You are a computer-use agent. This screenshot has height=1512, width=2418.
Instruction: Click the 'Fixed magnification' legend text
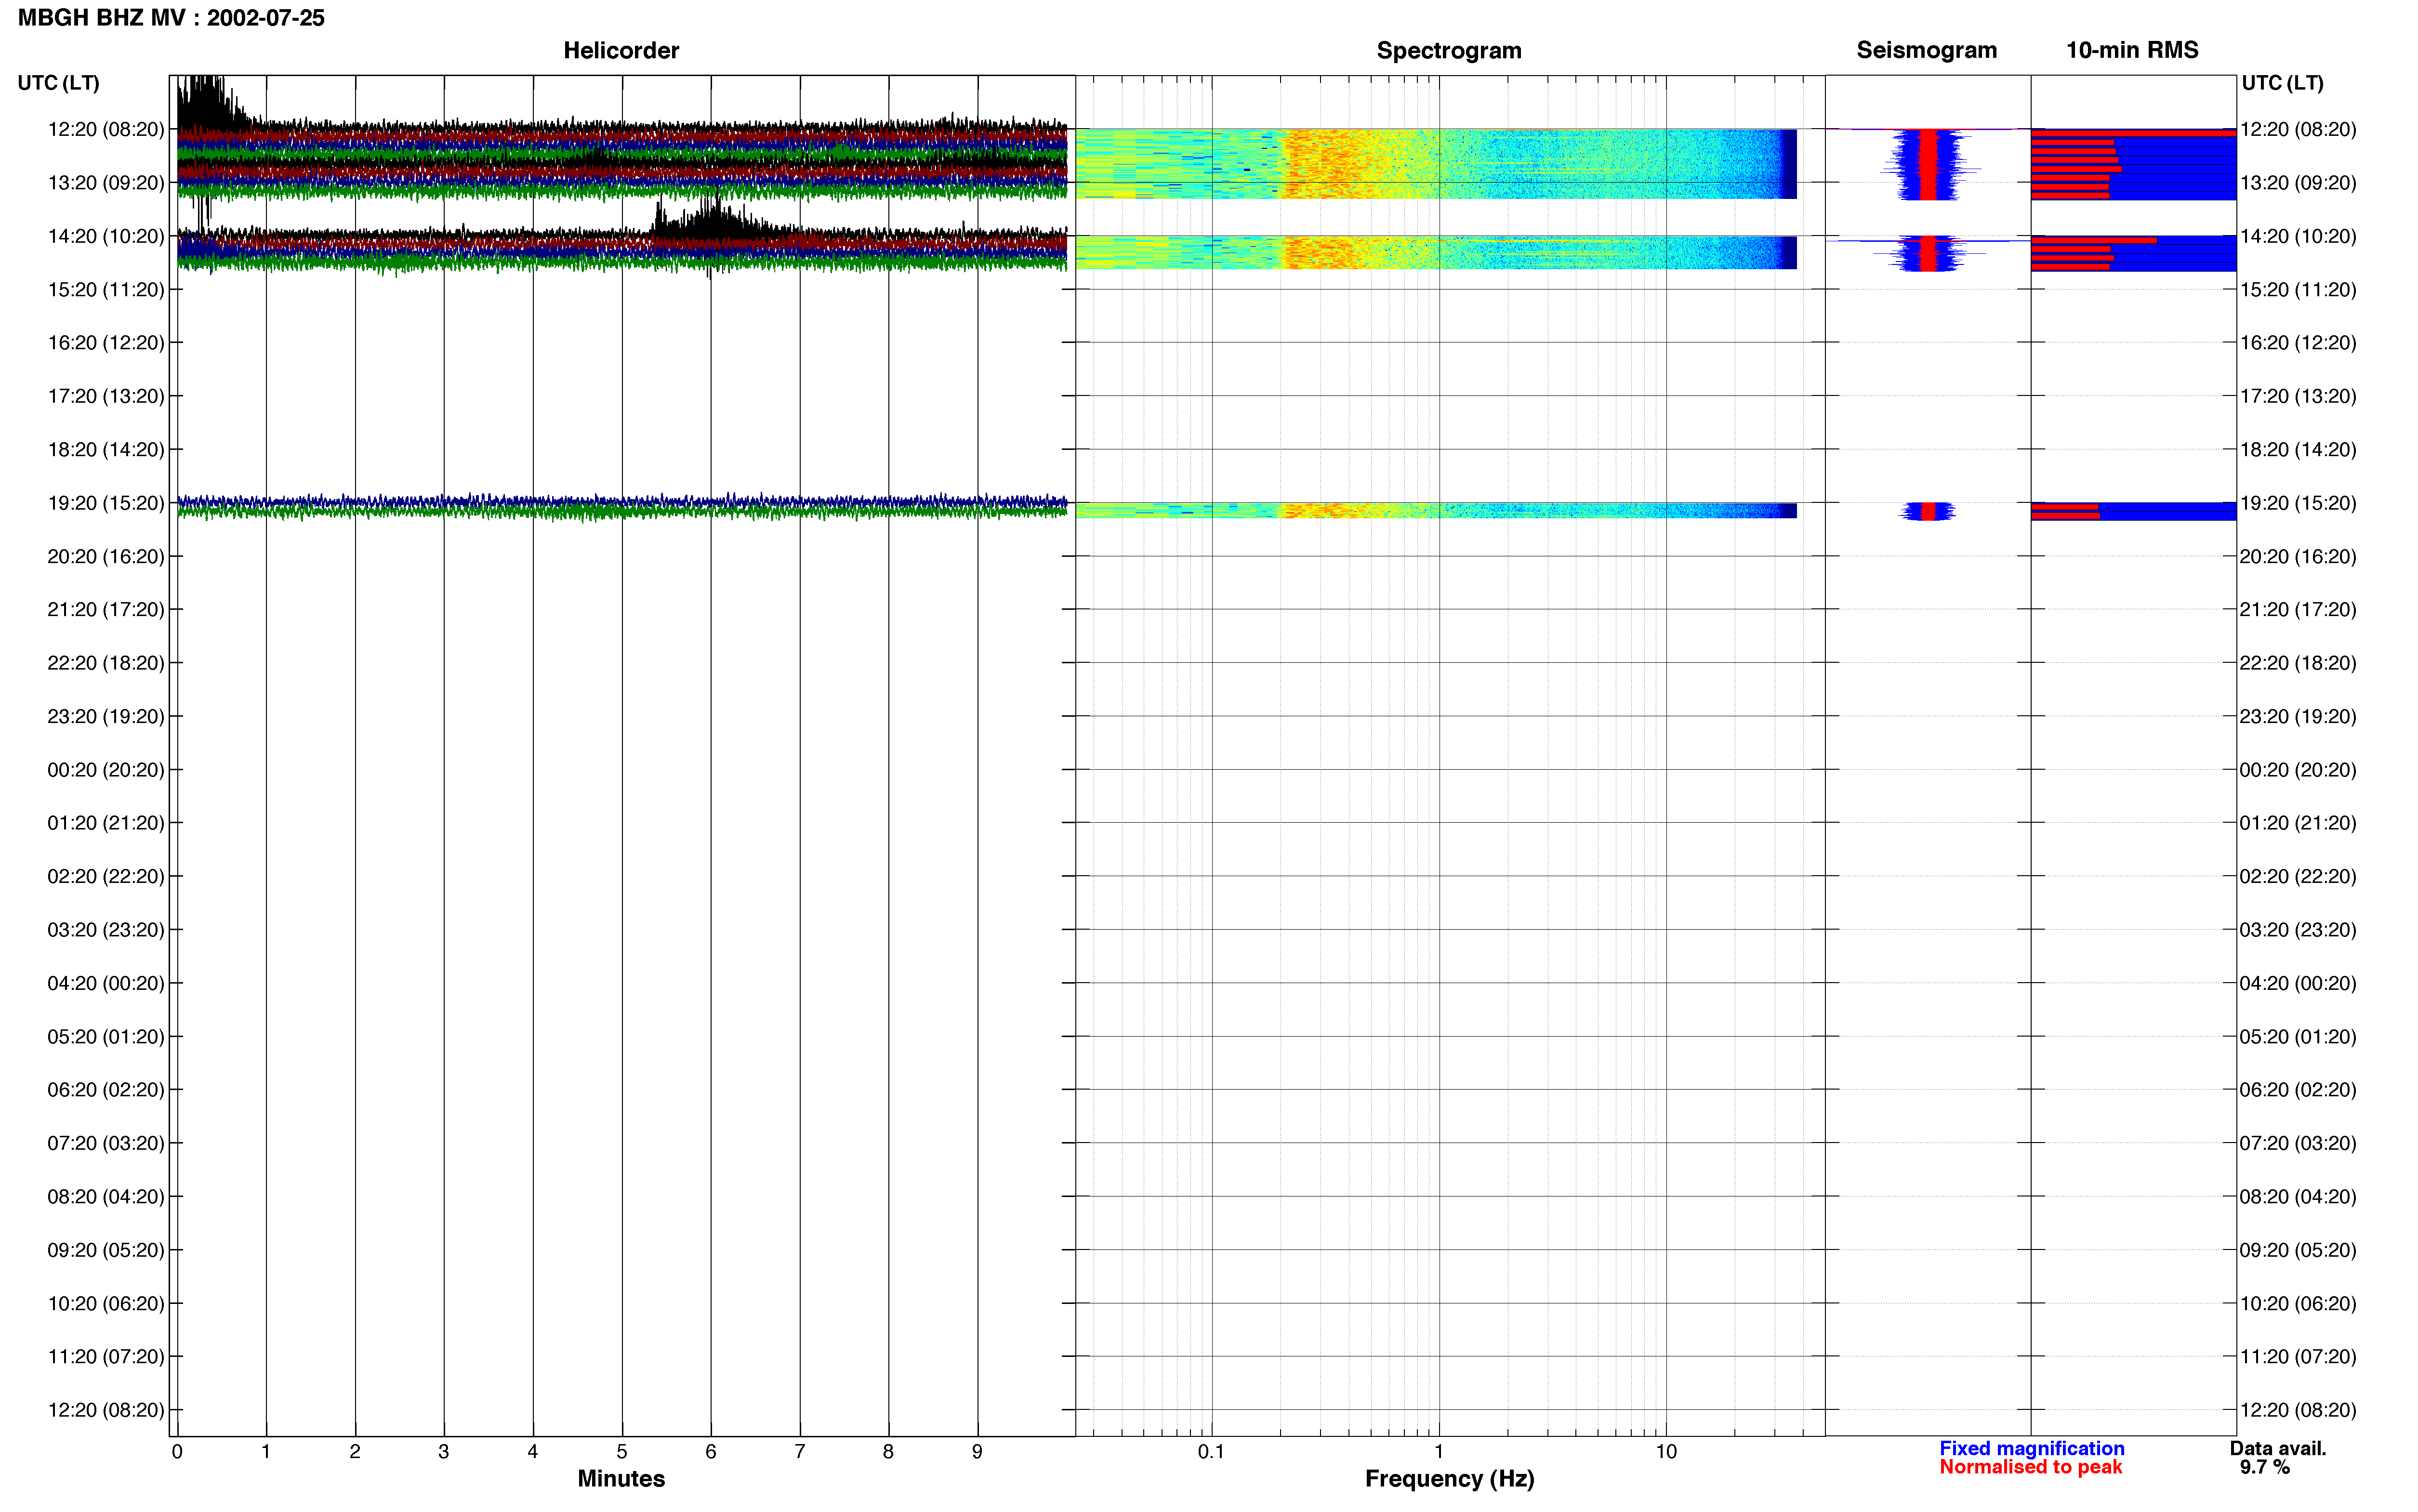point(2031,1448)
